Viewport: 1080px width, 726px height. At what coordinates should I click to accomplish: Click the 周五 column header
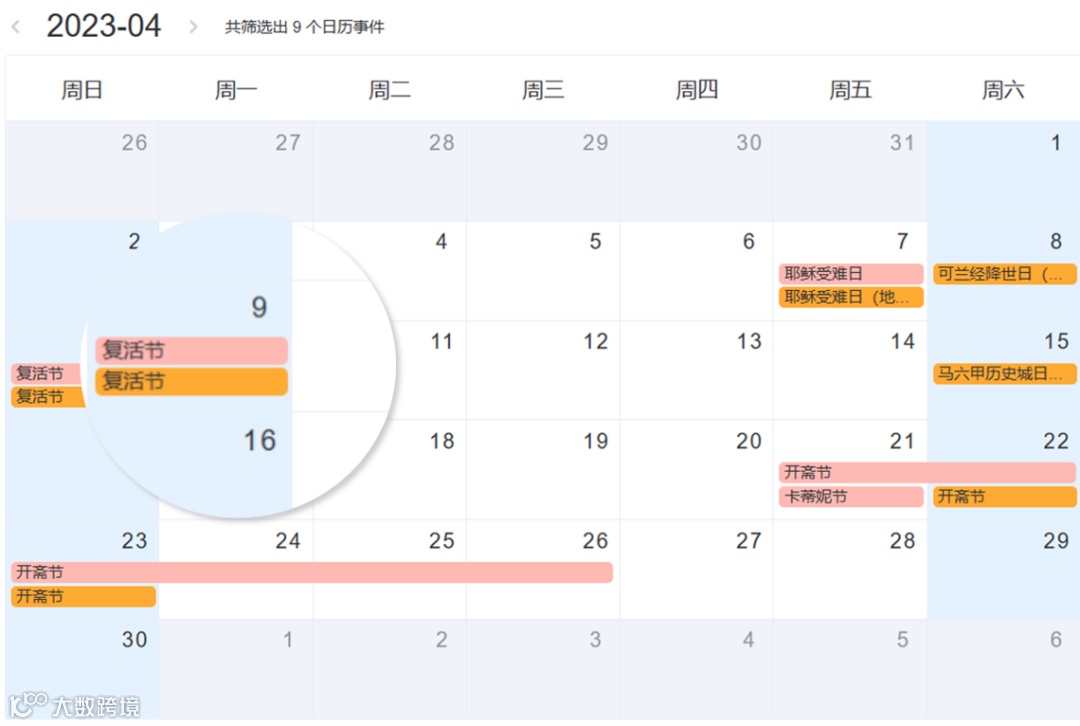tap(850, 90)
